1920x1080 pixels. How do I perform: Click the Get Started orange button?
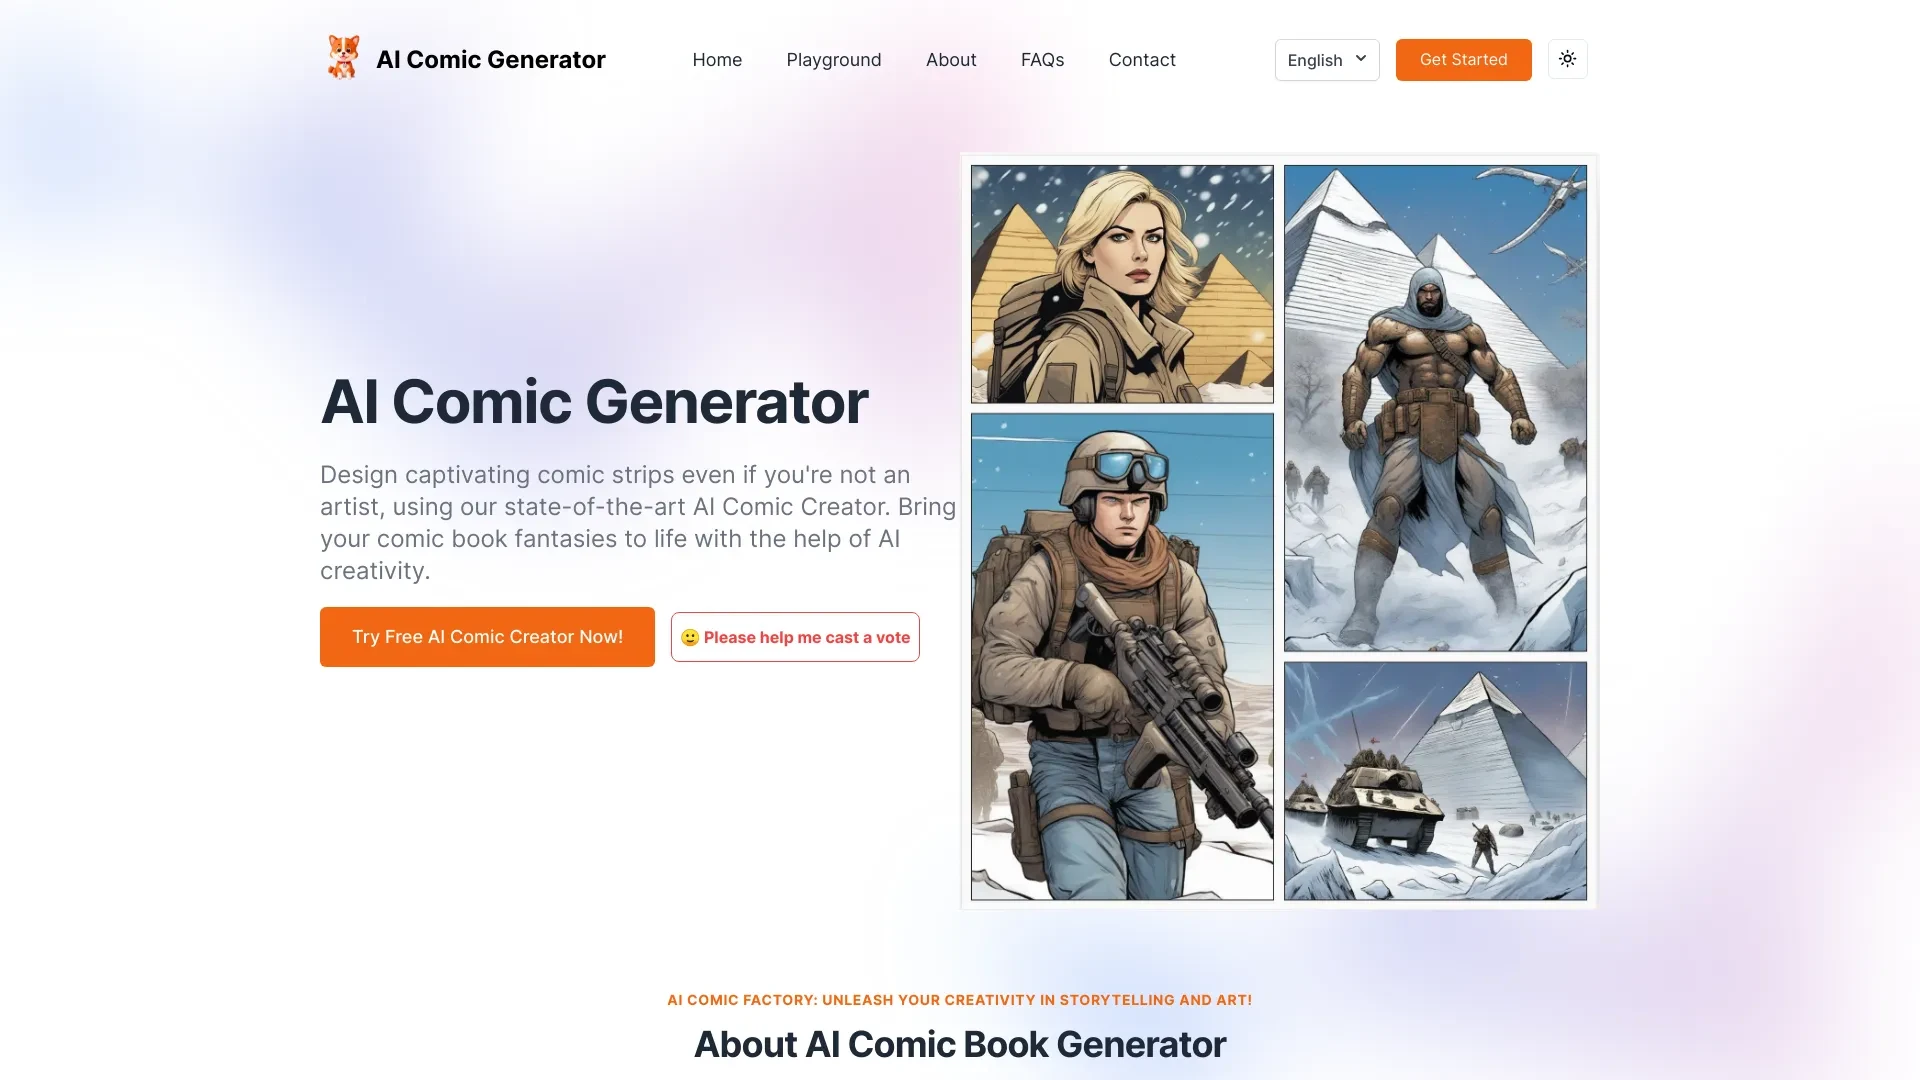1462,59
